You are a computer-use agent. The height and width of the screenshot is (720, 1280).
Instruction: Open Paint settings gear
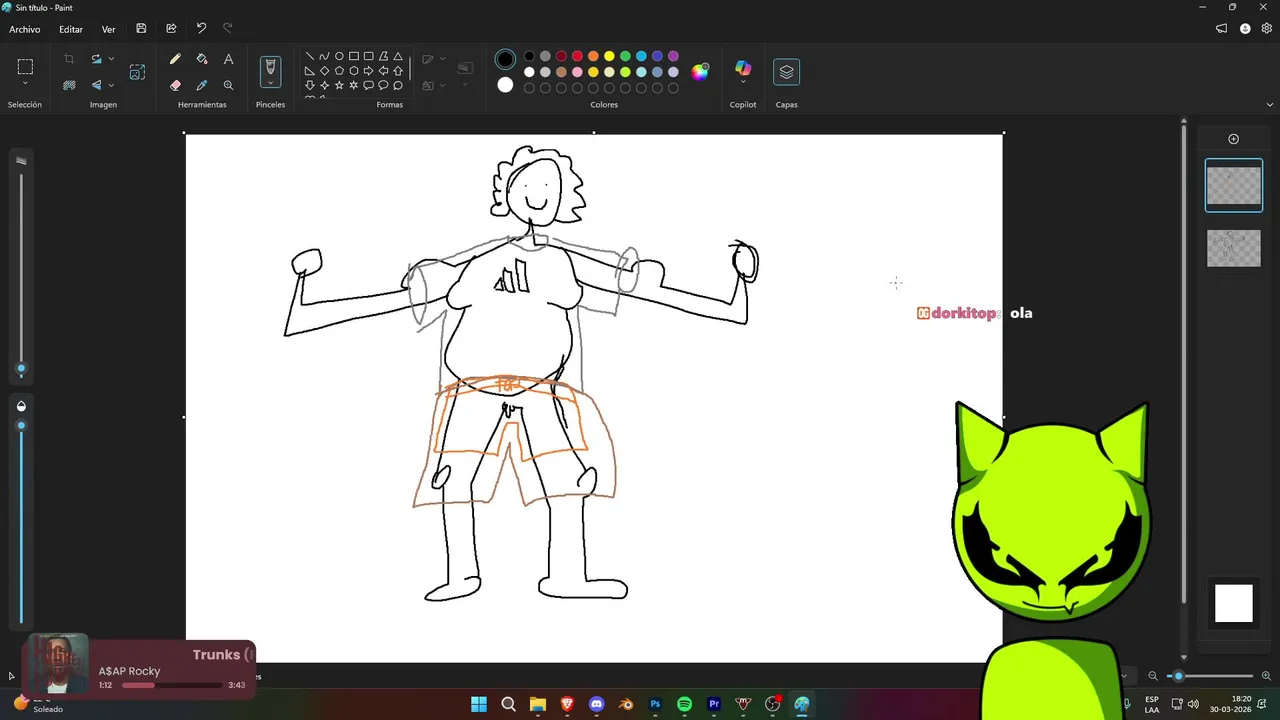1266,29
